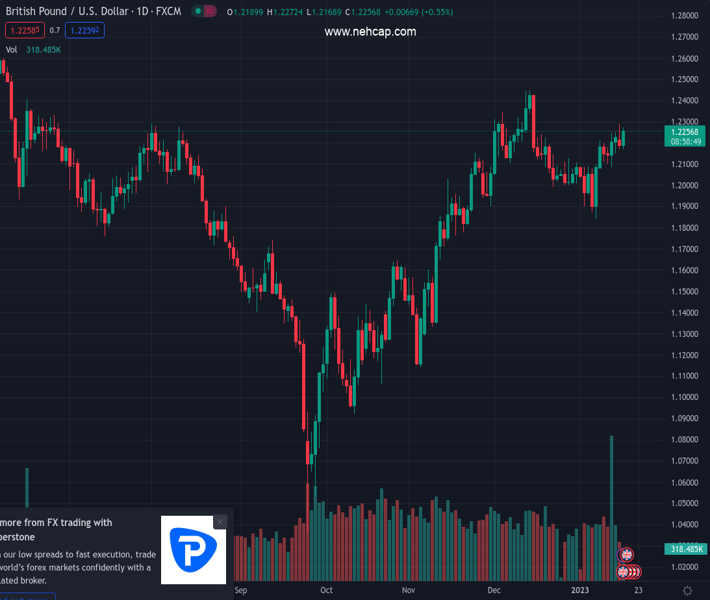This screenshot has width=710, height=600.
Task: Click the blue buy price 1.2259 button
Action: pyautogui.click(x=84, y=30)
